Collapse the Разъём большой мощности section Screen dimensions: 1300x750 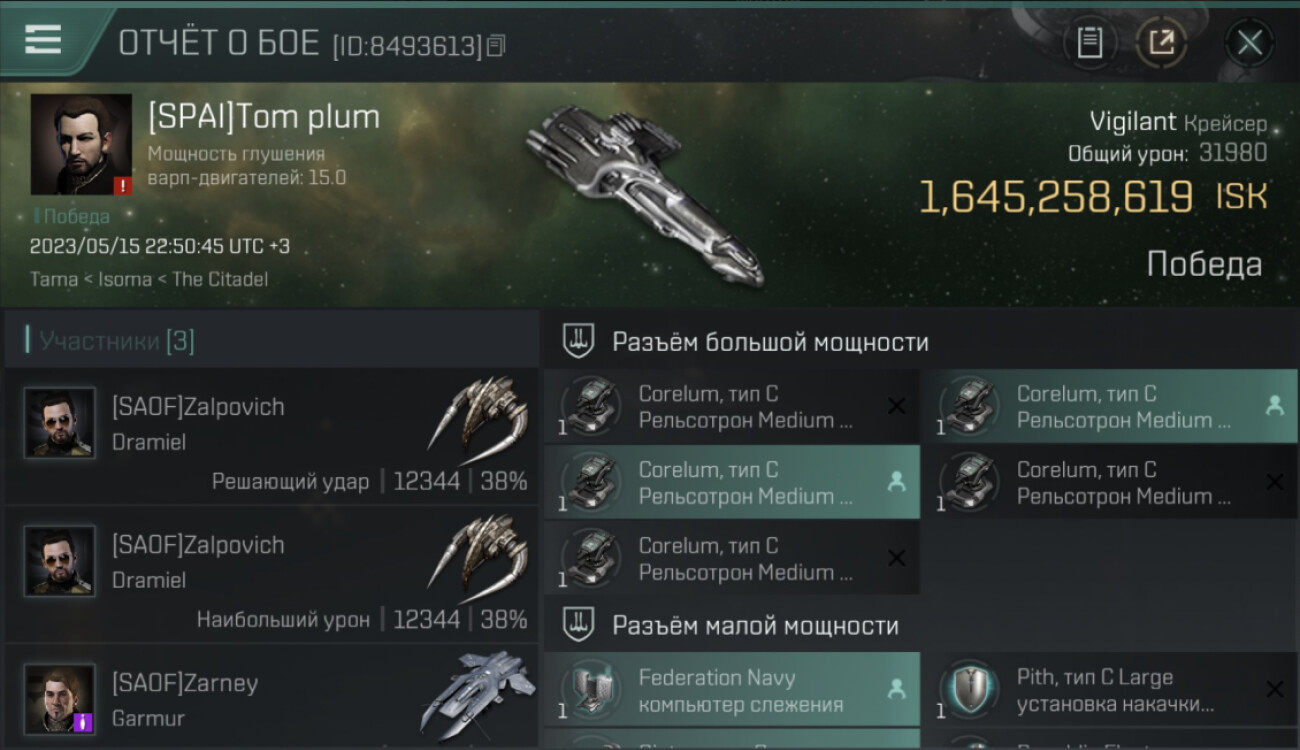point(771,342)
